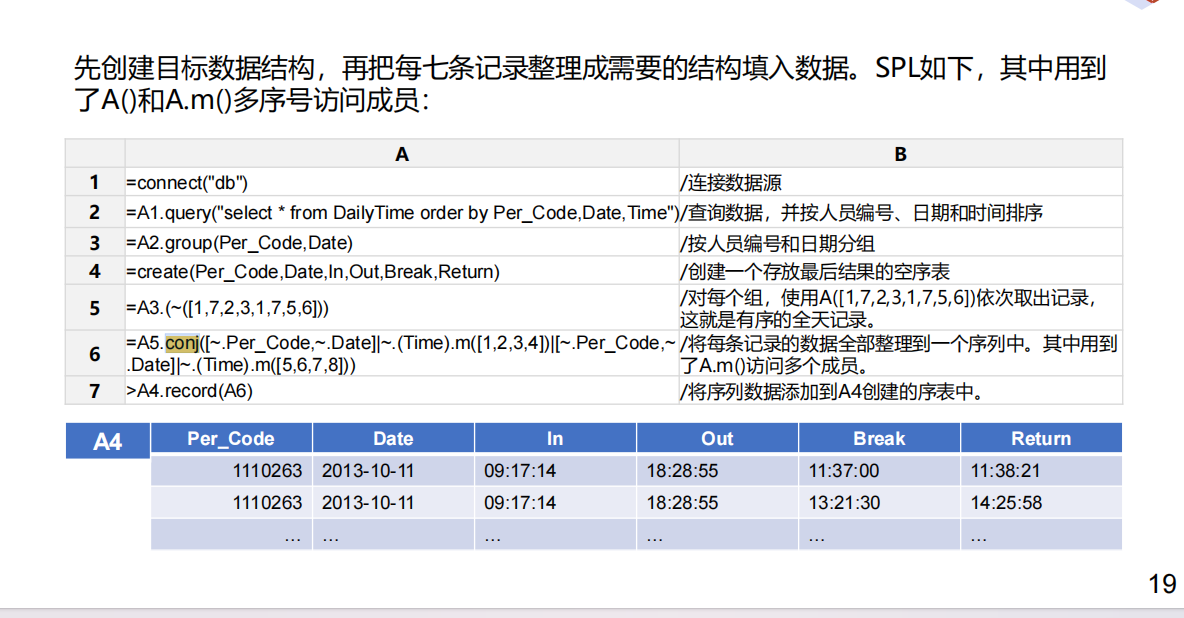Click row number 1 in the SPL grid
Viewport: 1184px width, 618px height.
pyautogui.click(x=94, y=182)
